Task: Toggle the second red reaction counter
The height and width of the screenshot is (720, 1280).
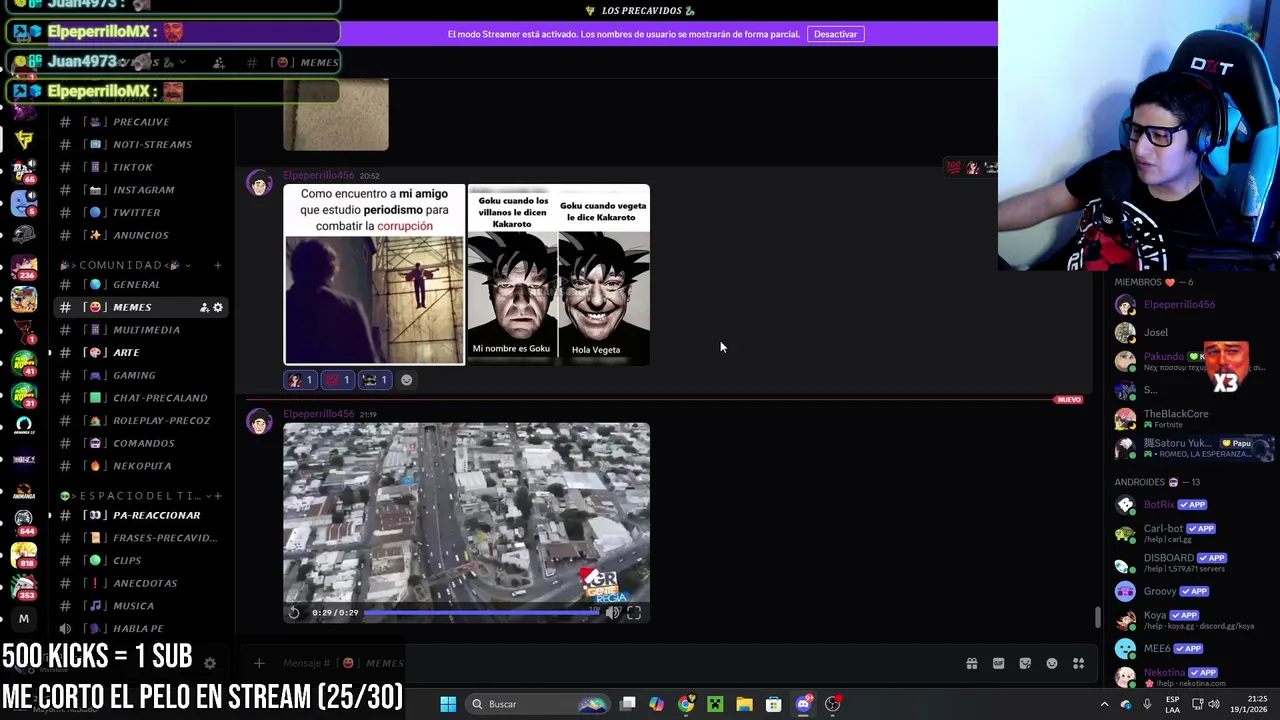Action: tap(337, 380)
